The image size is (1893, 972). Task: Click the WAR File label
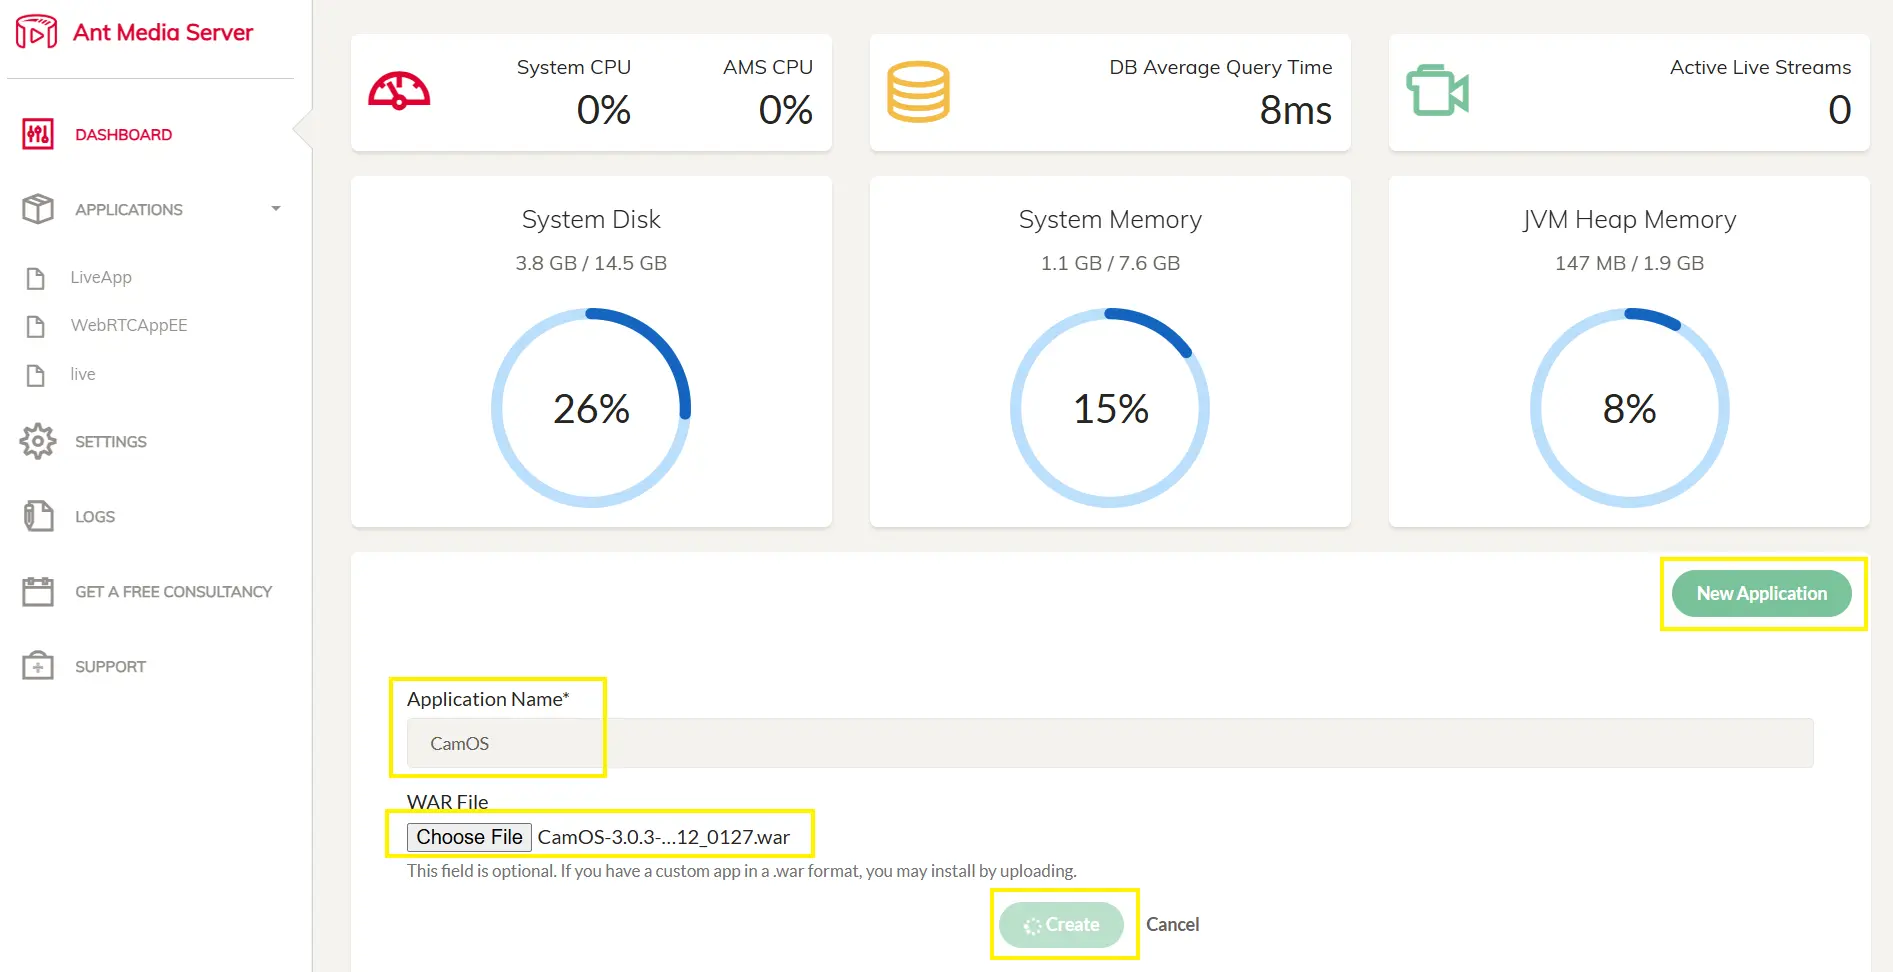pos(447,802)
